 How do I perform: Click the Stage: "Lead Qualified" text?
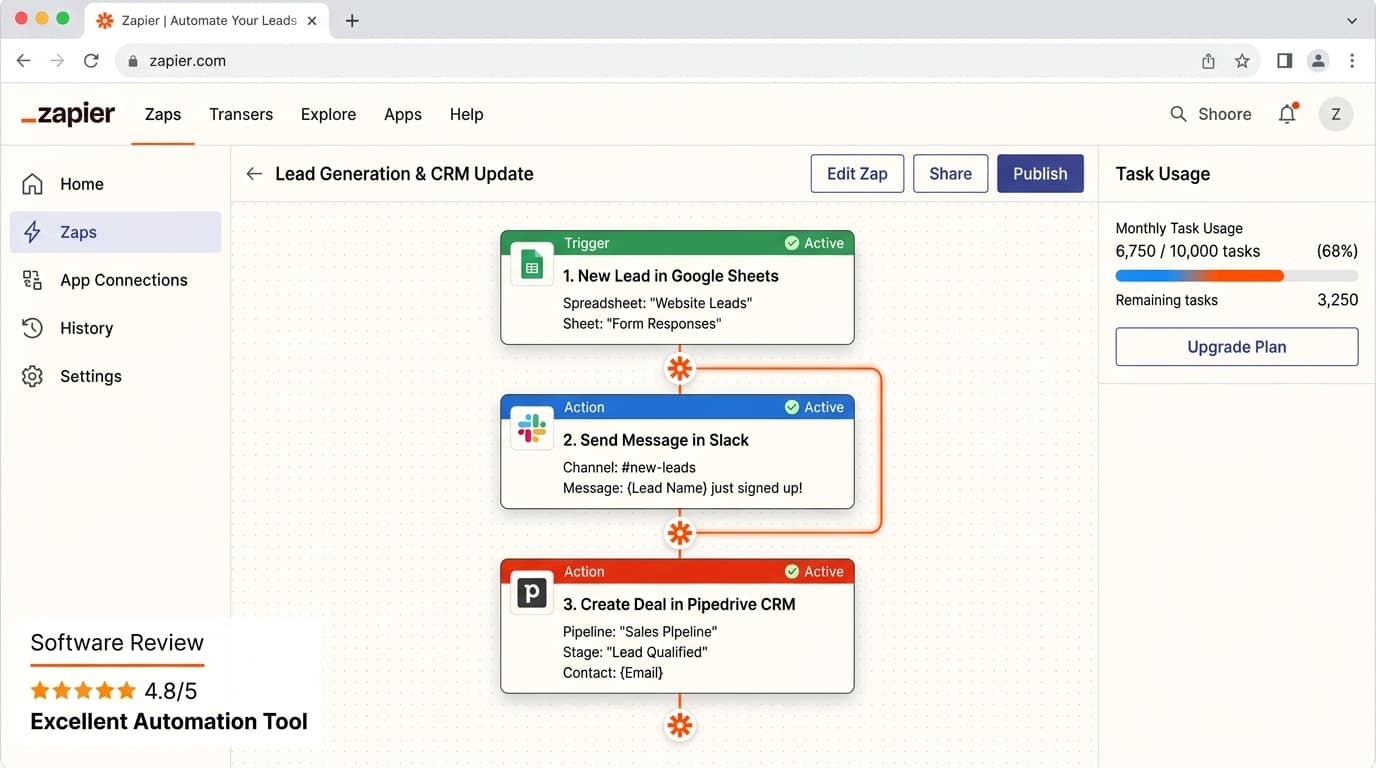(635, 652)
